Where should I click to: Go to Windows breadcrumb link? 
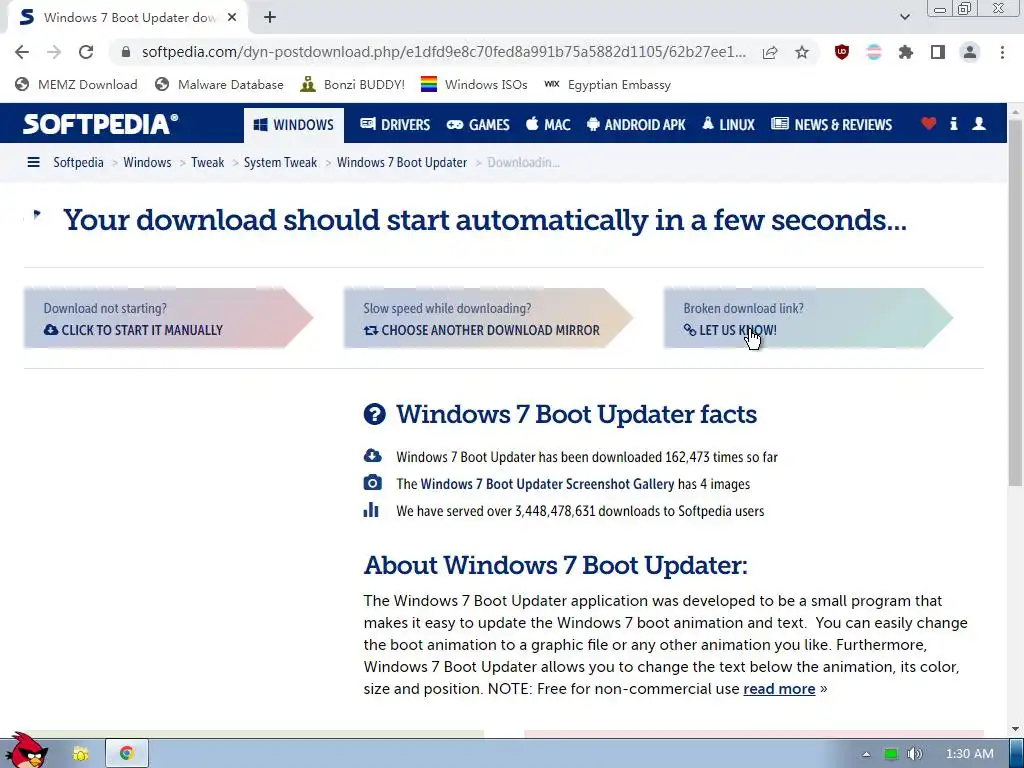pyautogui.click(x=147, y=162)
